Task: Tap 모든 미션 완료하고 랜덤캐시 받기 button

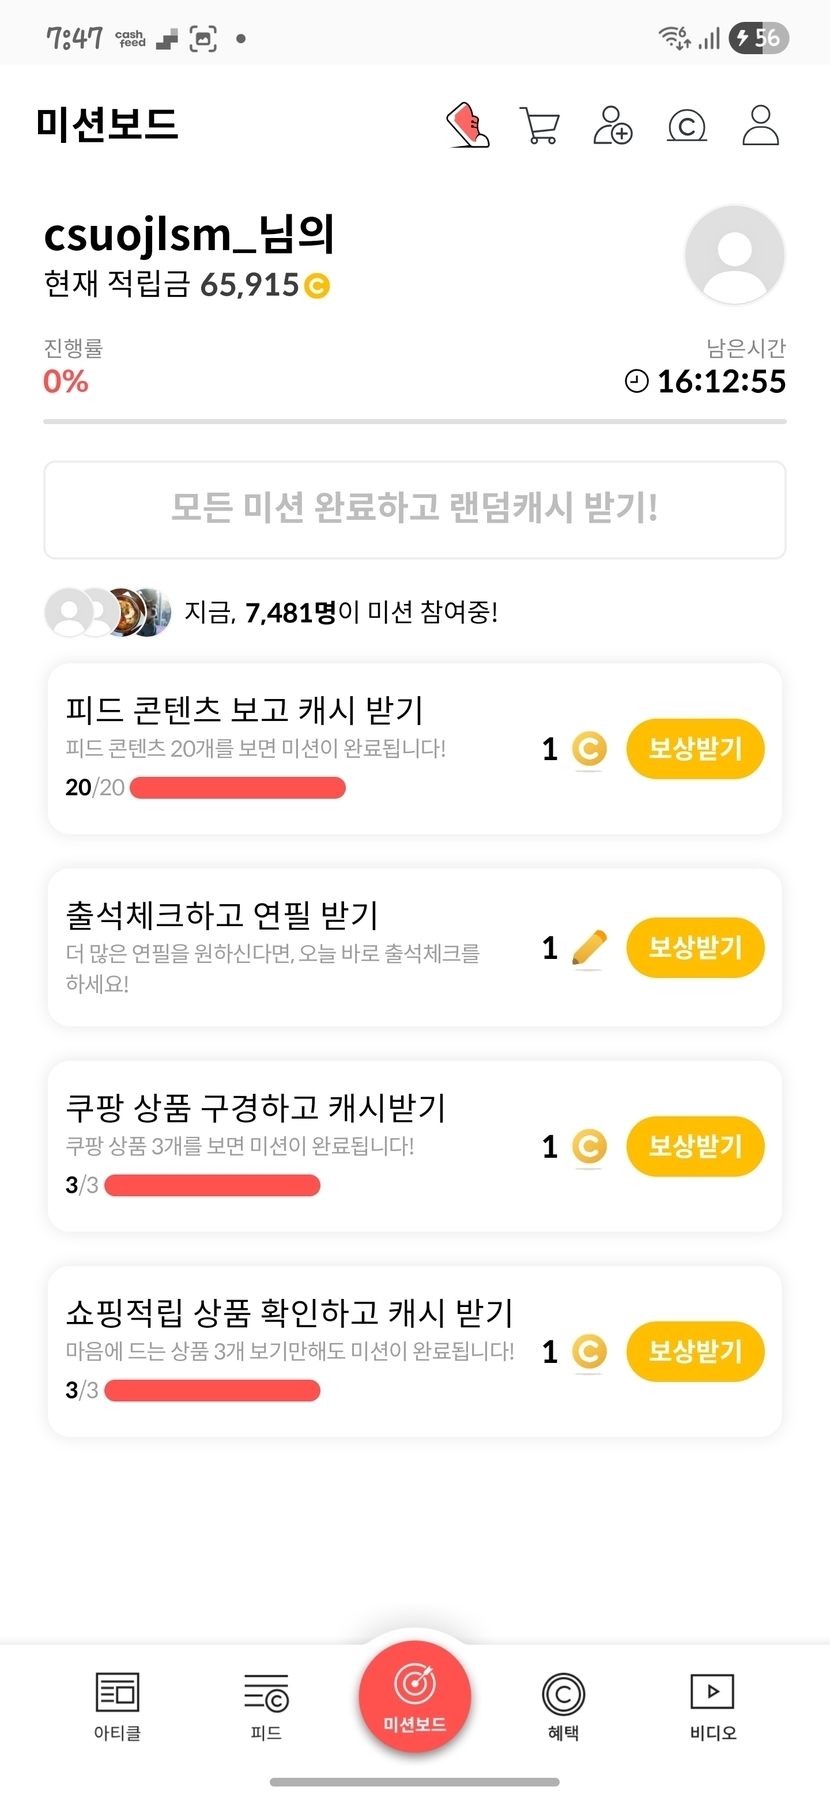Action: [x=415, y=509]
